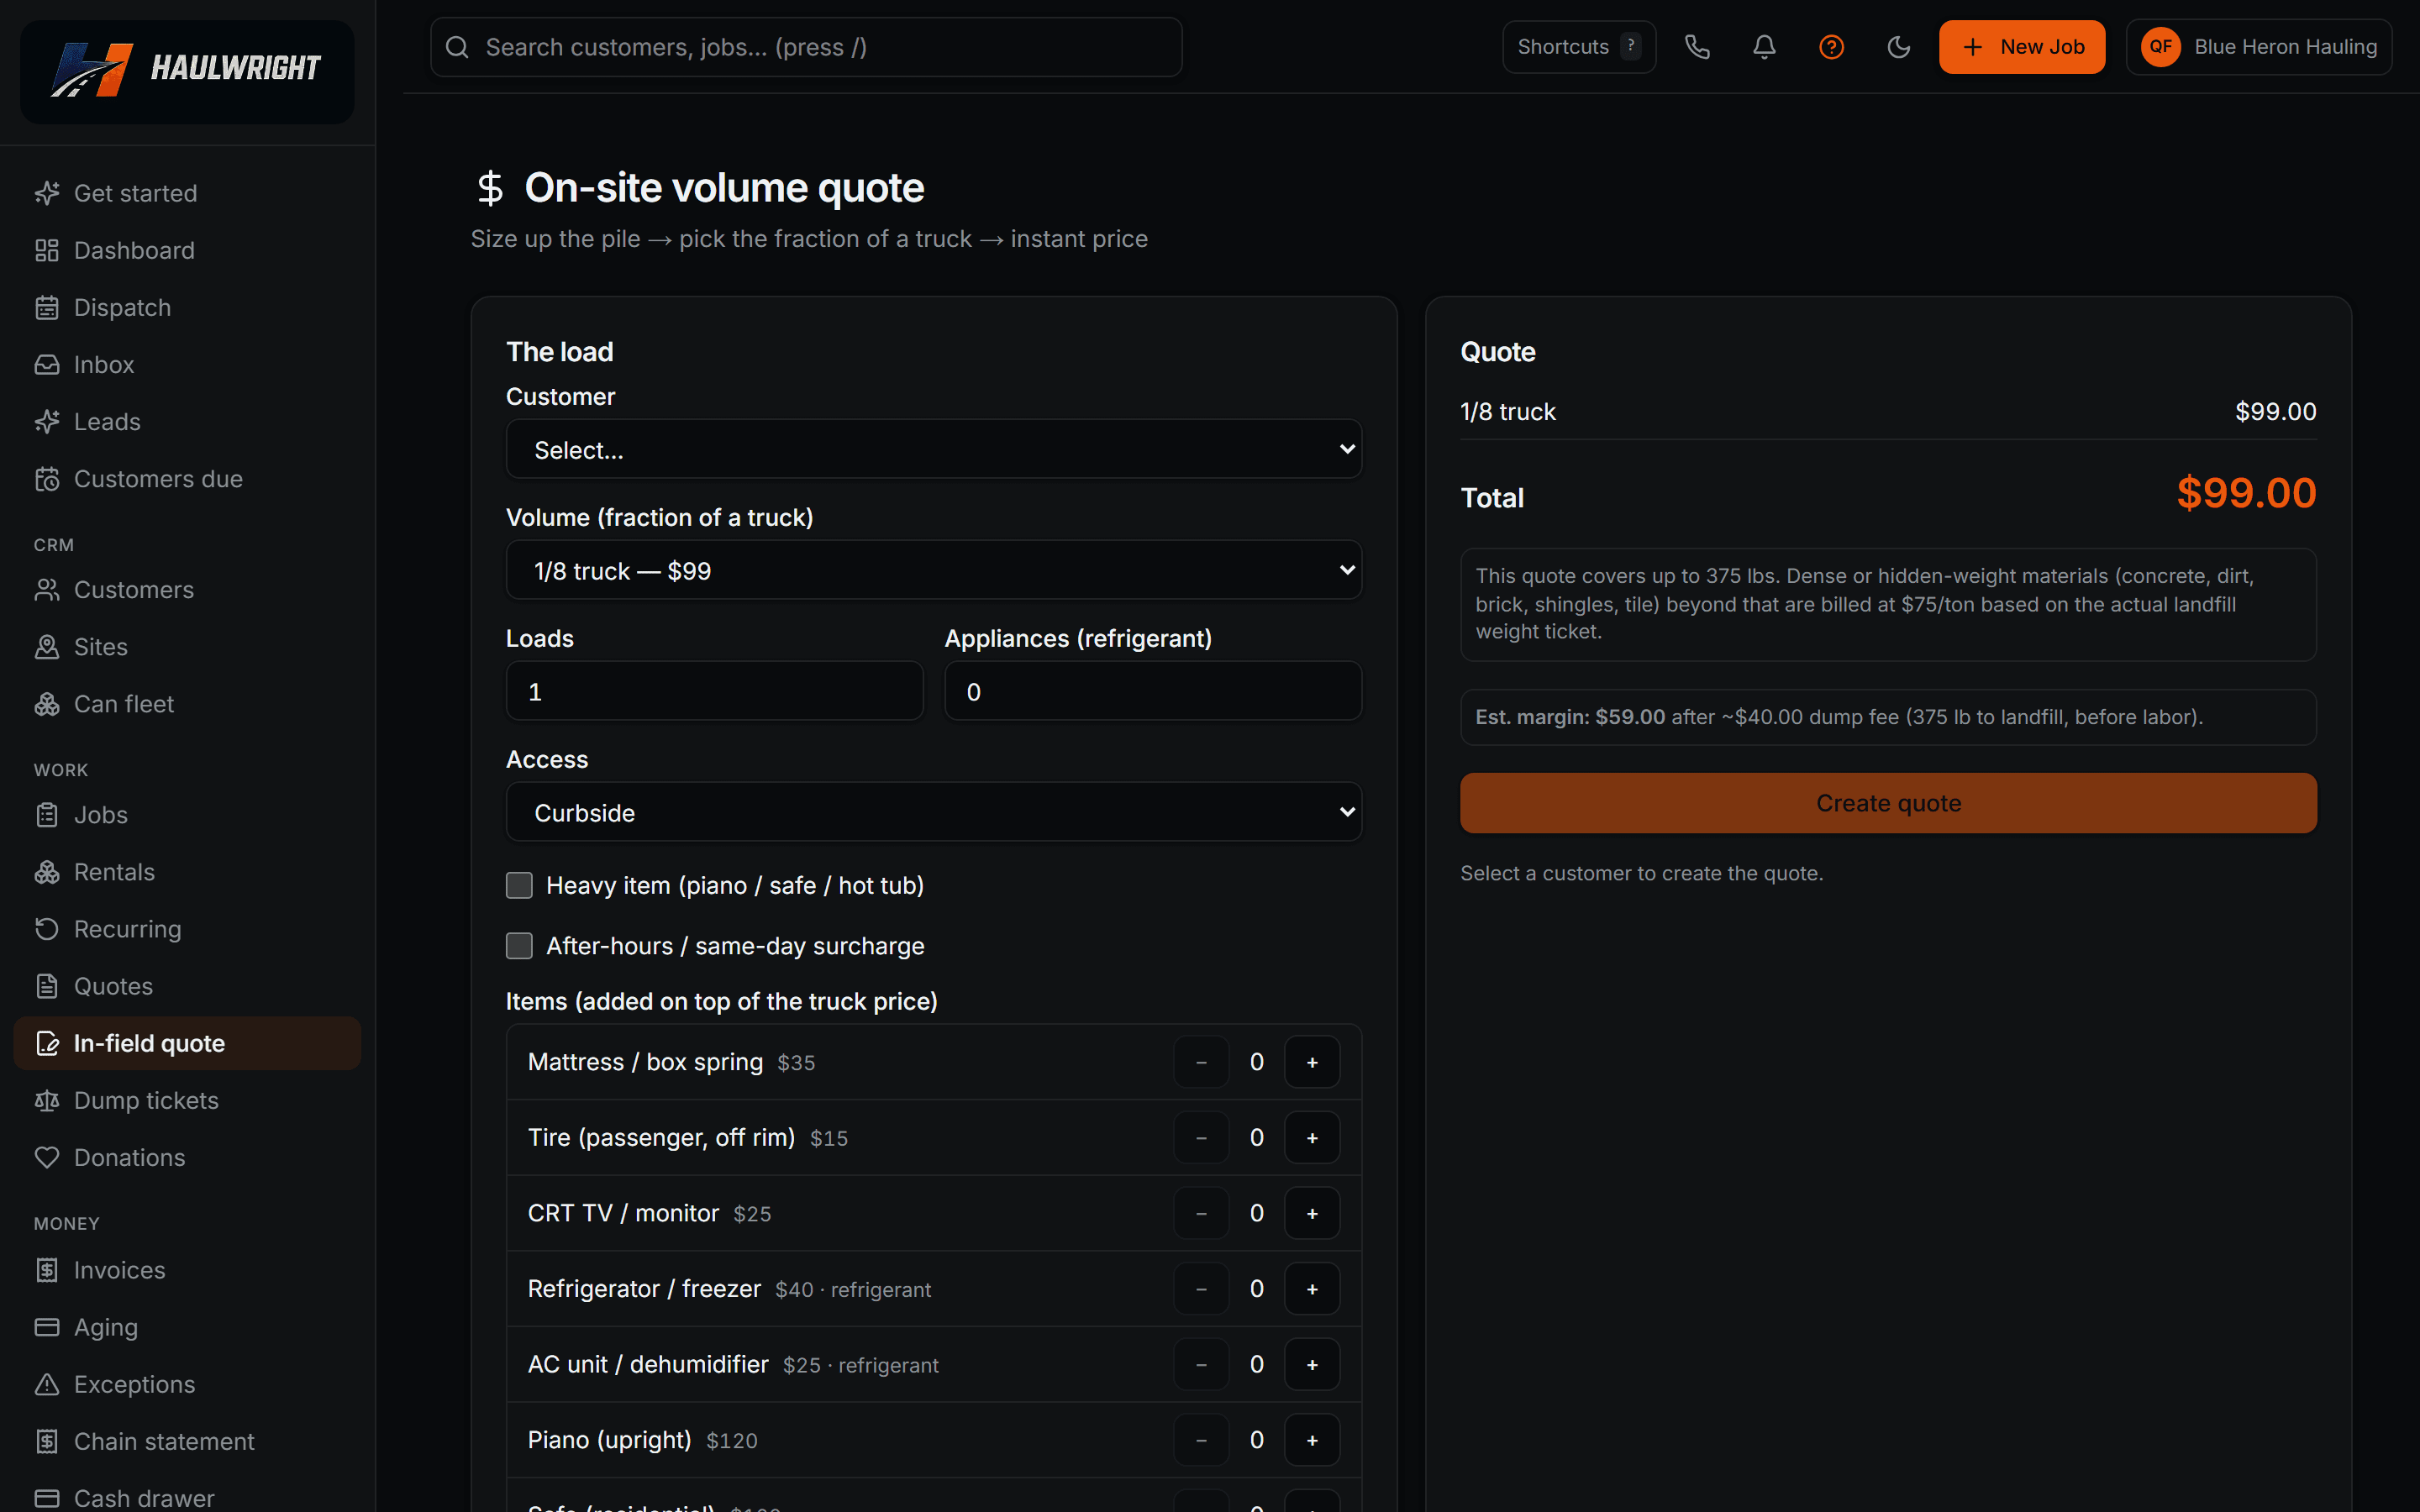Click the Dashboard grid icon

[x=47, y=250]
